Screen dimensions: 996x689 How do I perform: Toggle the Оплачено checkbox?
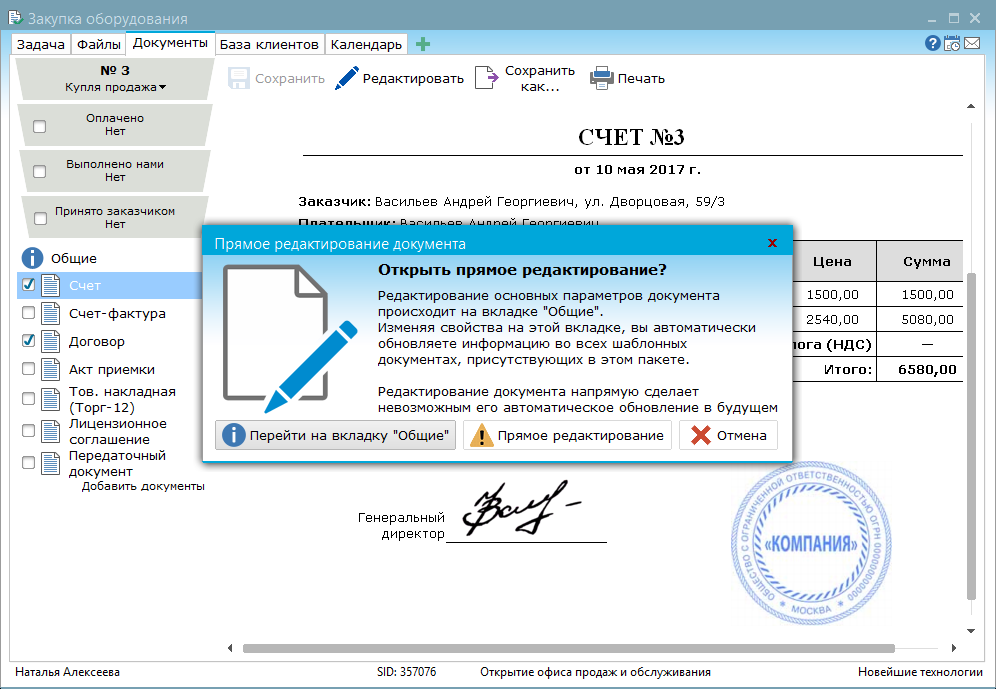[x=39, y=126]
